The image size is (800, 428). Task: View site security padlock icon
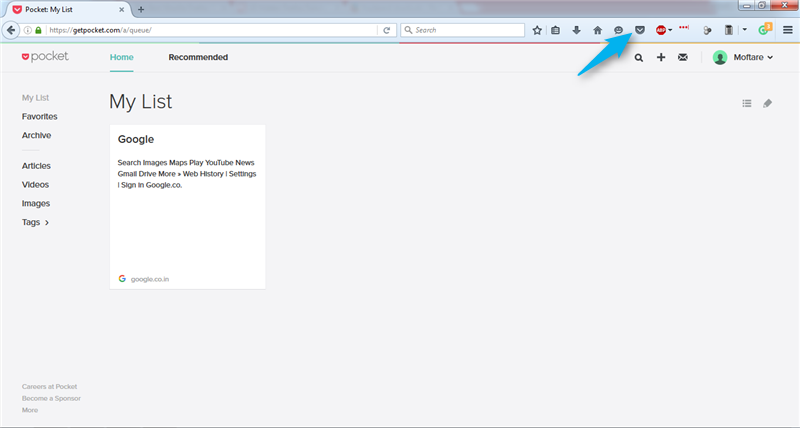[38, 30]
